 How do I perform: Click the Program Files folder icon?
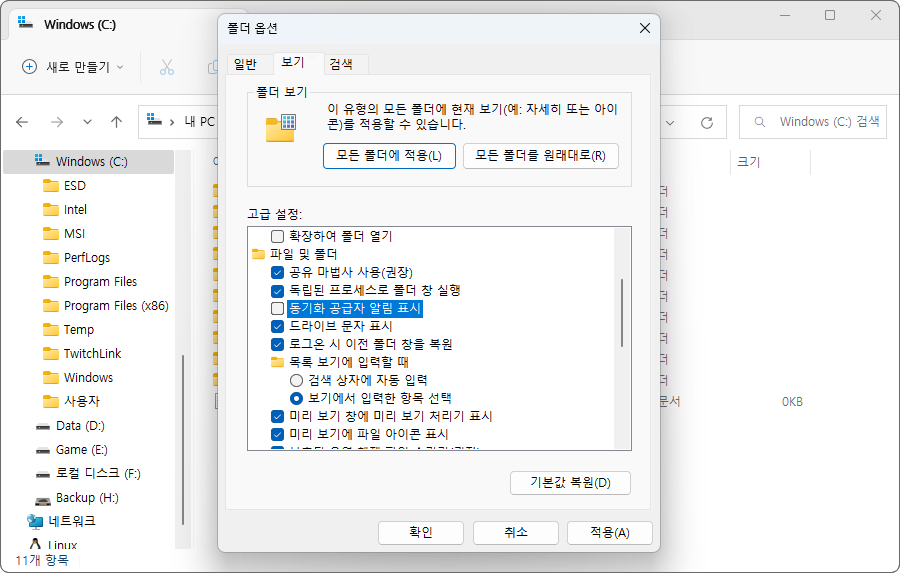[51, 282]
